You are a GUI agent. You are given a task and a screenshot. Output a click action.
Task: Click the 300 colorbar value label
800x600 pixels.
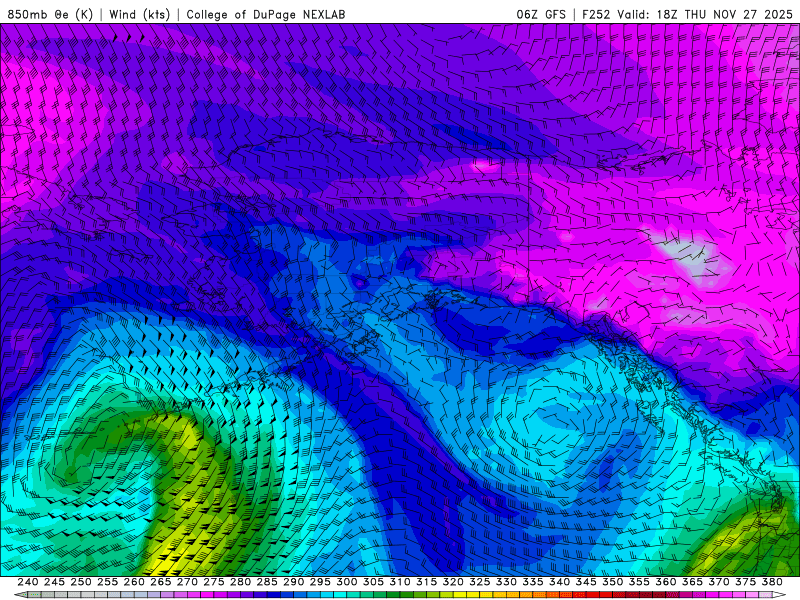click(x=346, y=582)
